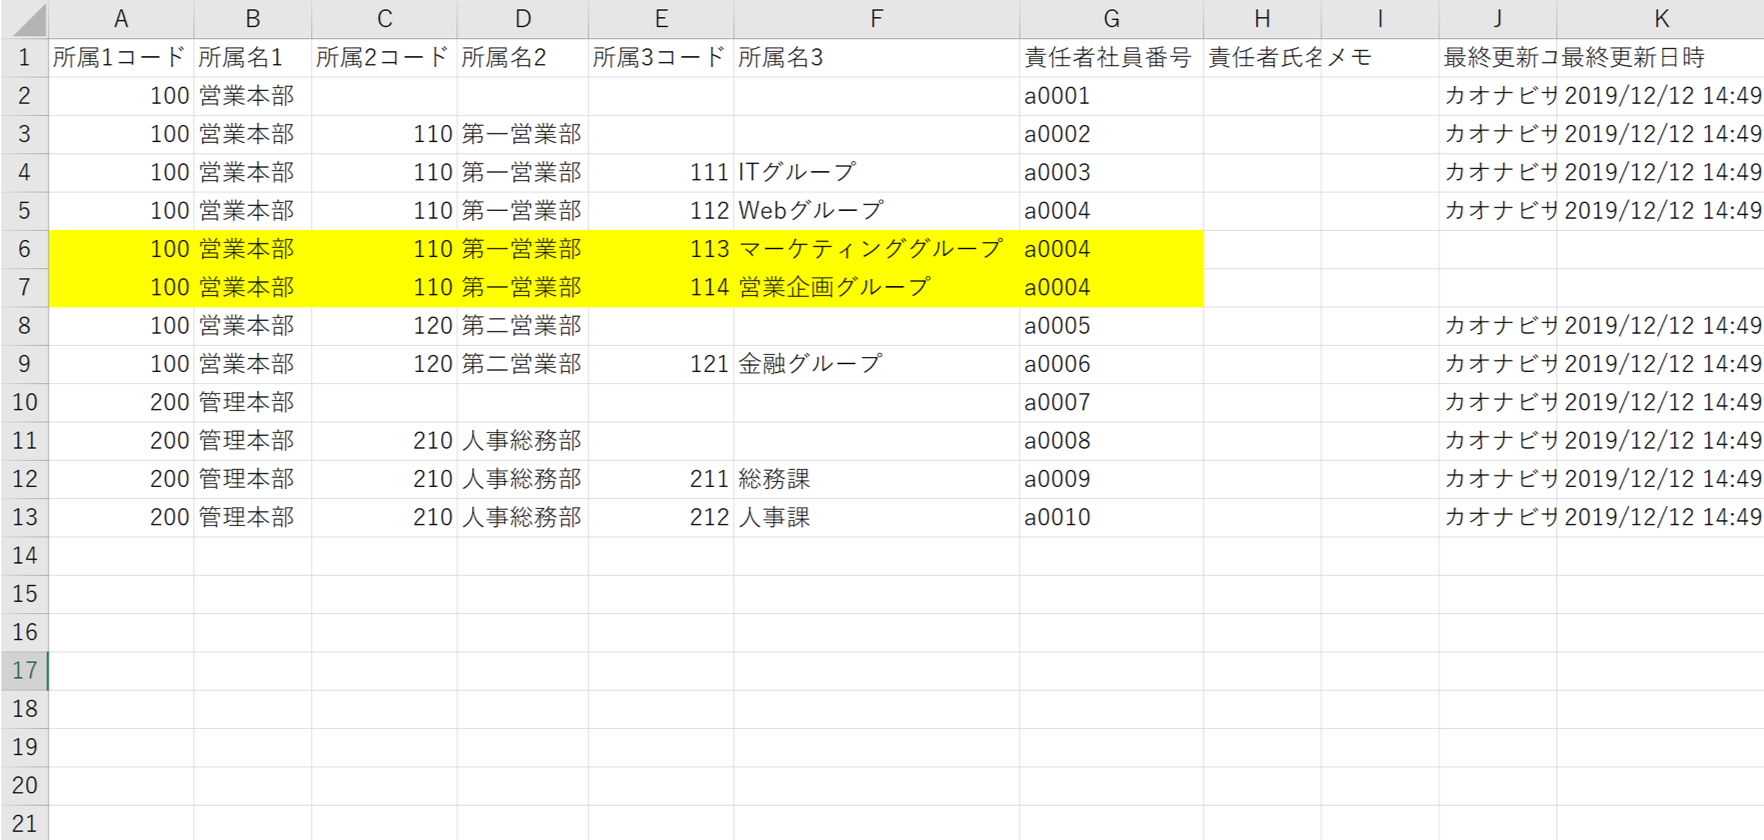The height and width of the screenshot is (840, 1764).
Task: Click the 所属1コード header cell
Action: coord(120,58)
